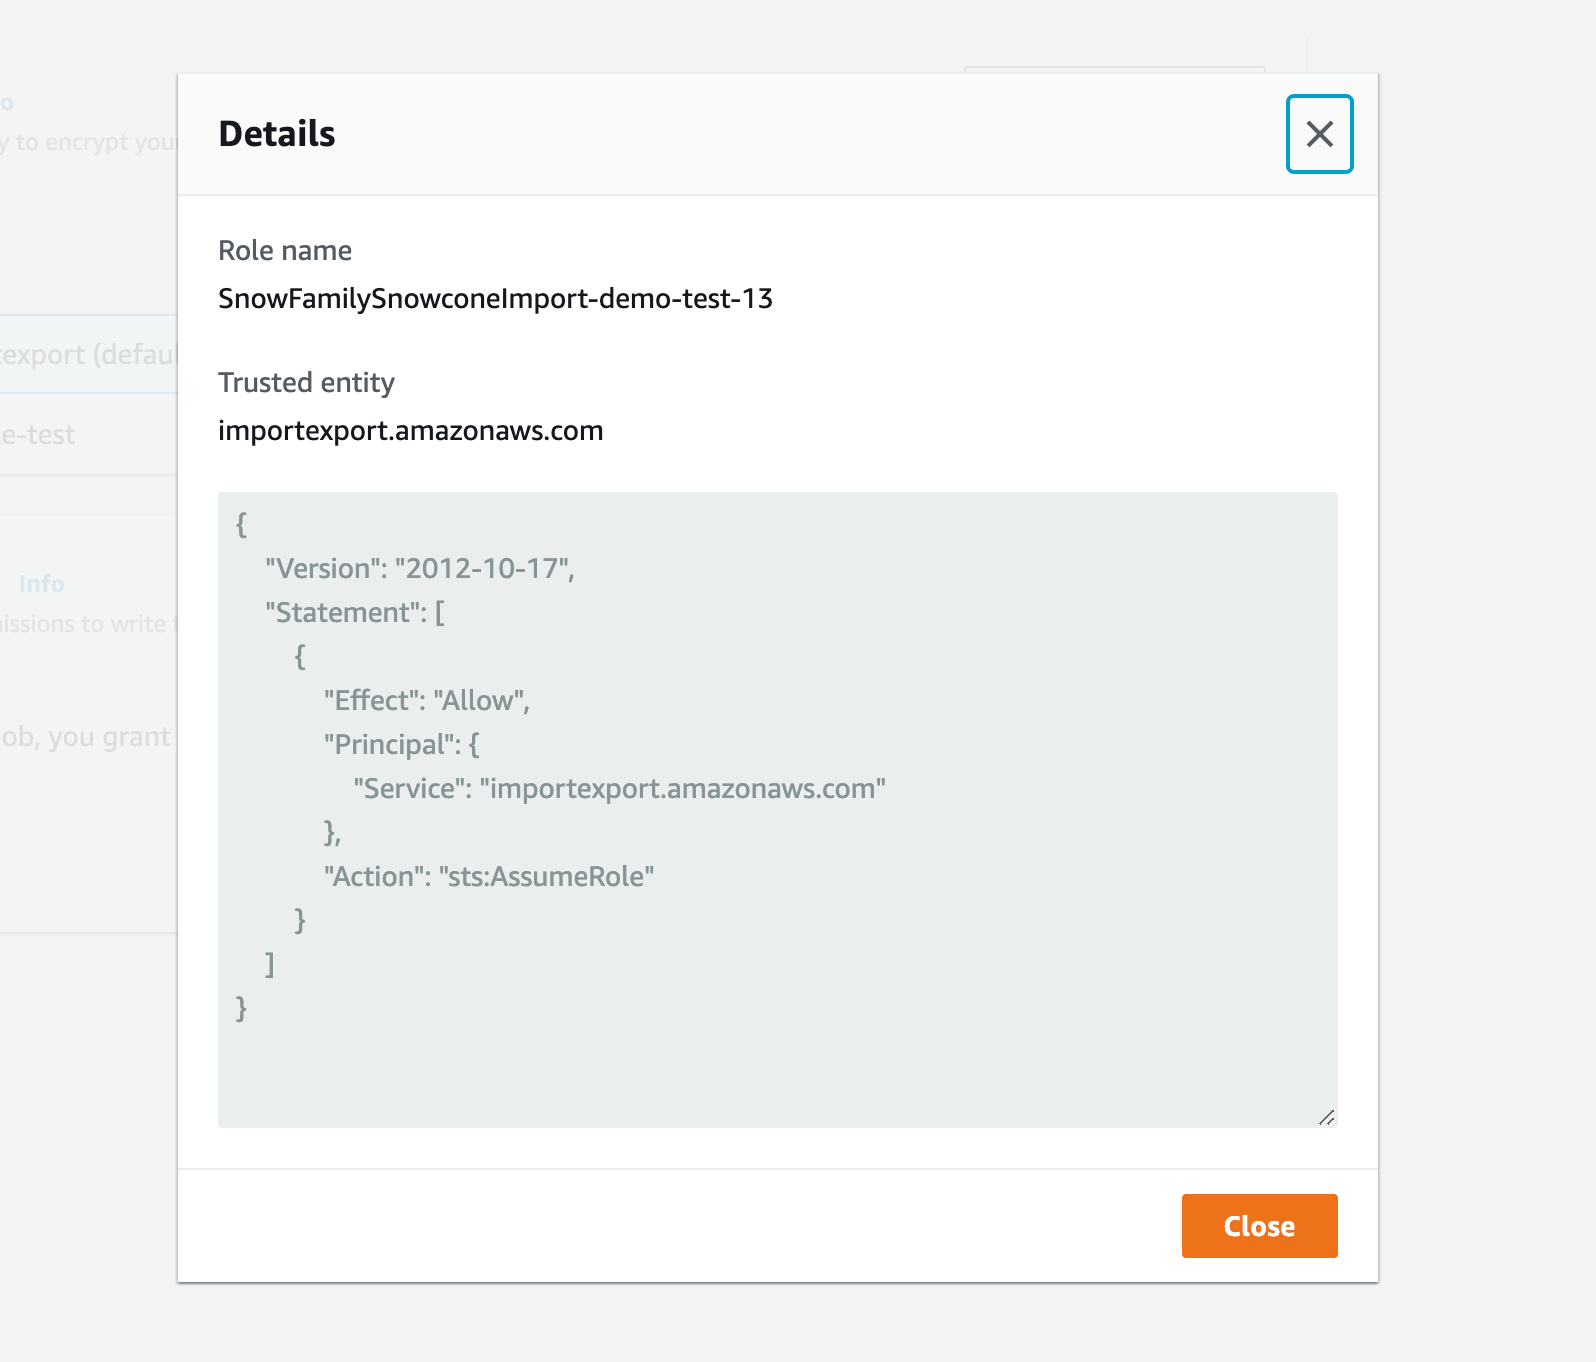Click the Statement array in the policy editor
Screen dimensions: 1596x1362
point(355,612)
